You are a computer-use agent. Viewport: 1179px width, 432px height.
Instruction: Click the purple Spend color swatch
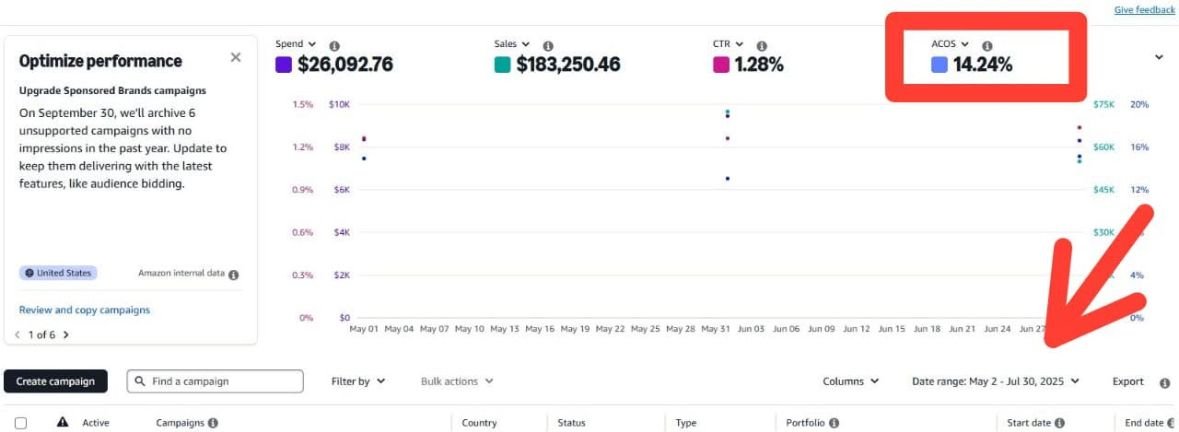[x=283, y=65]
